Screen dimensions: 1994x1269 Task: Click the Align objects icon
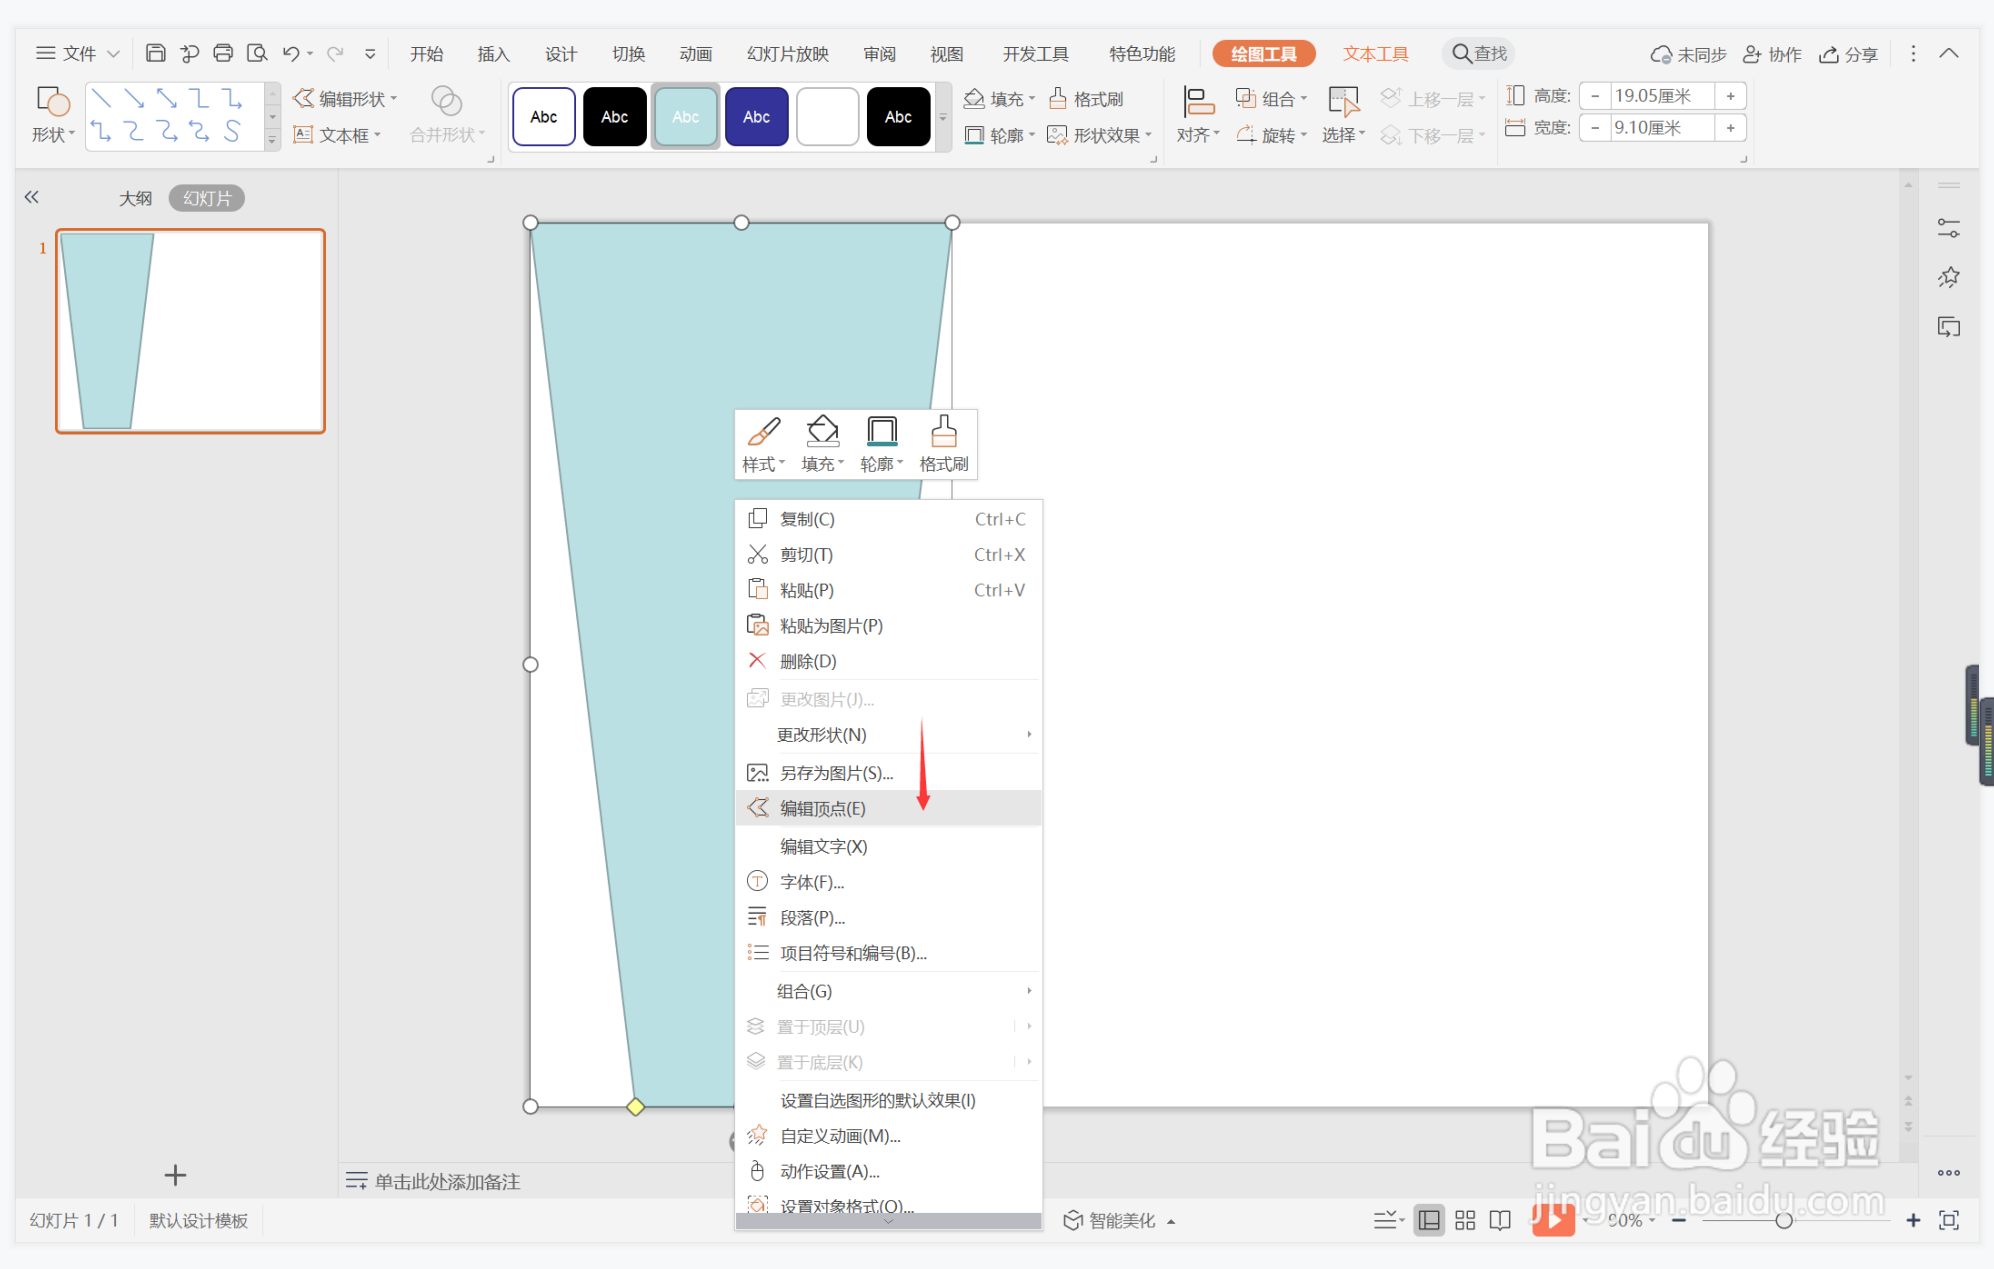click(x=1197, y=115)
